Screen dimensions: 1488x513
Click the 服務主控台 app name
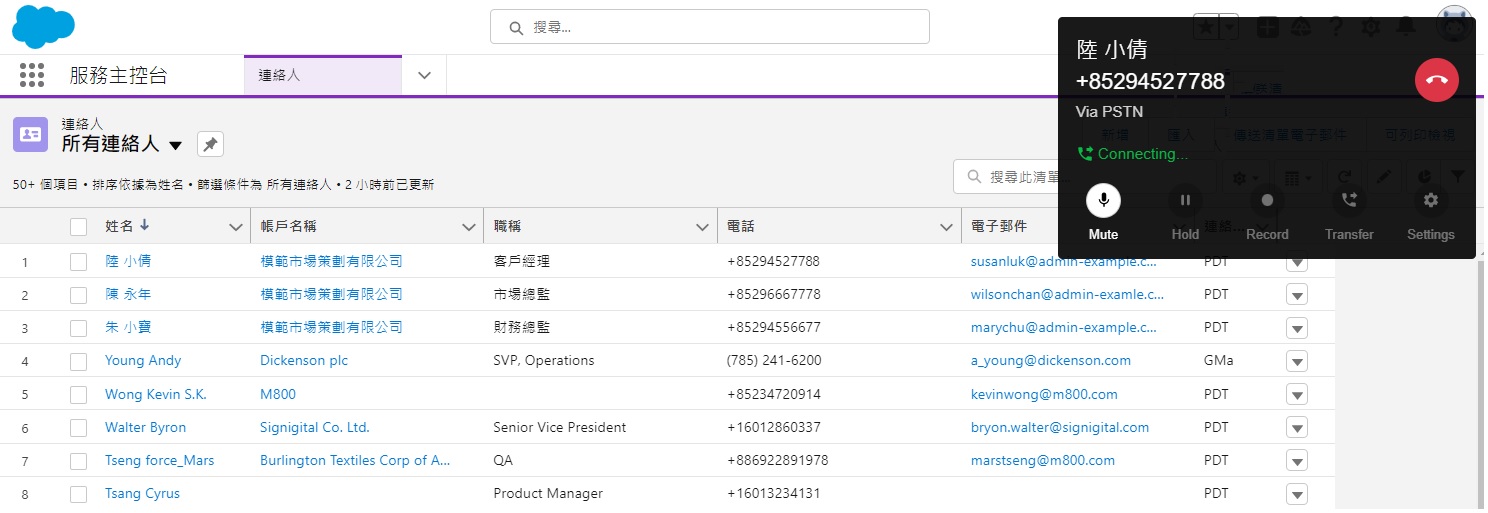pyautogui.click(x=118, y=75)
